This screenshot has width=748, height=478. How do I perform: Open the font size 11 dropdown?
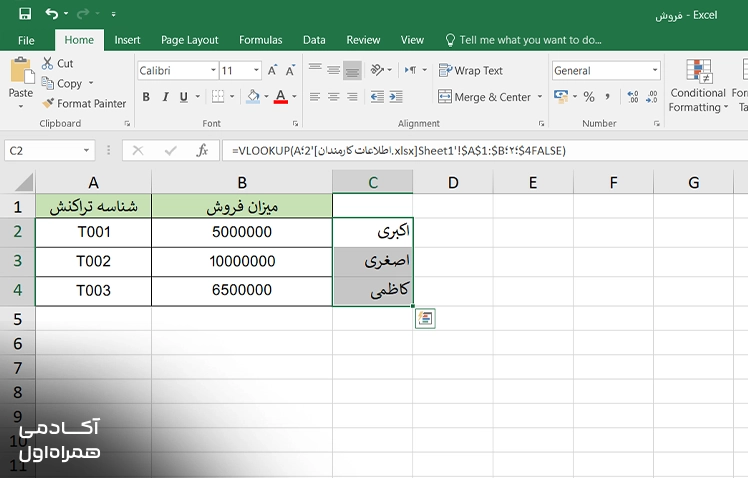[256, 71]
